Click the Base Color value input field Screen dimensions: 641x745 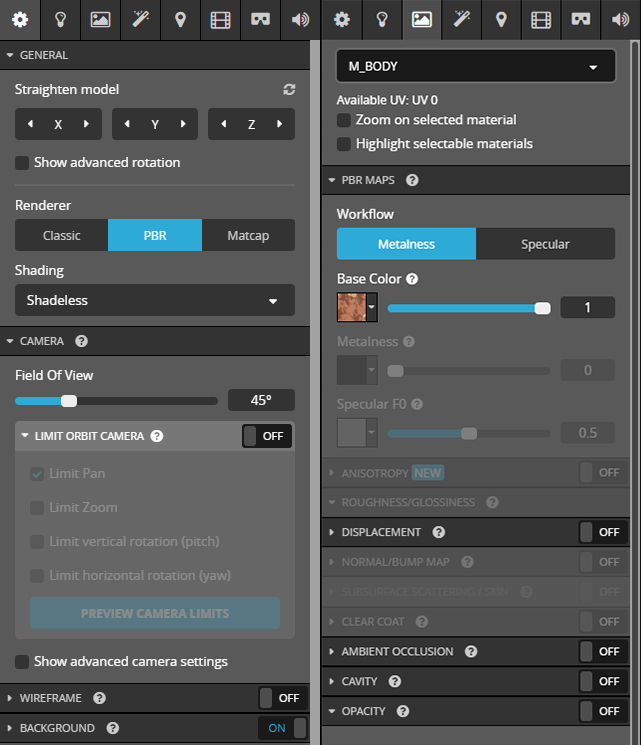pyautogui.click(x=587, y=308)
